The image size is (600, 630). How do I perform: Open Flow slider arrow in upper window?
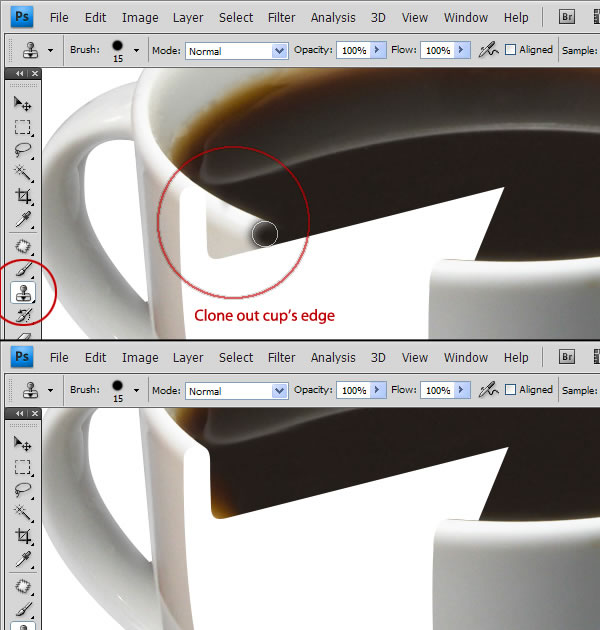[462, 50]
